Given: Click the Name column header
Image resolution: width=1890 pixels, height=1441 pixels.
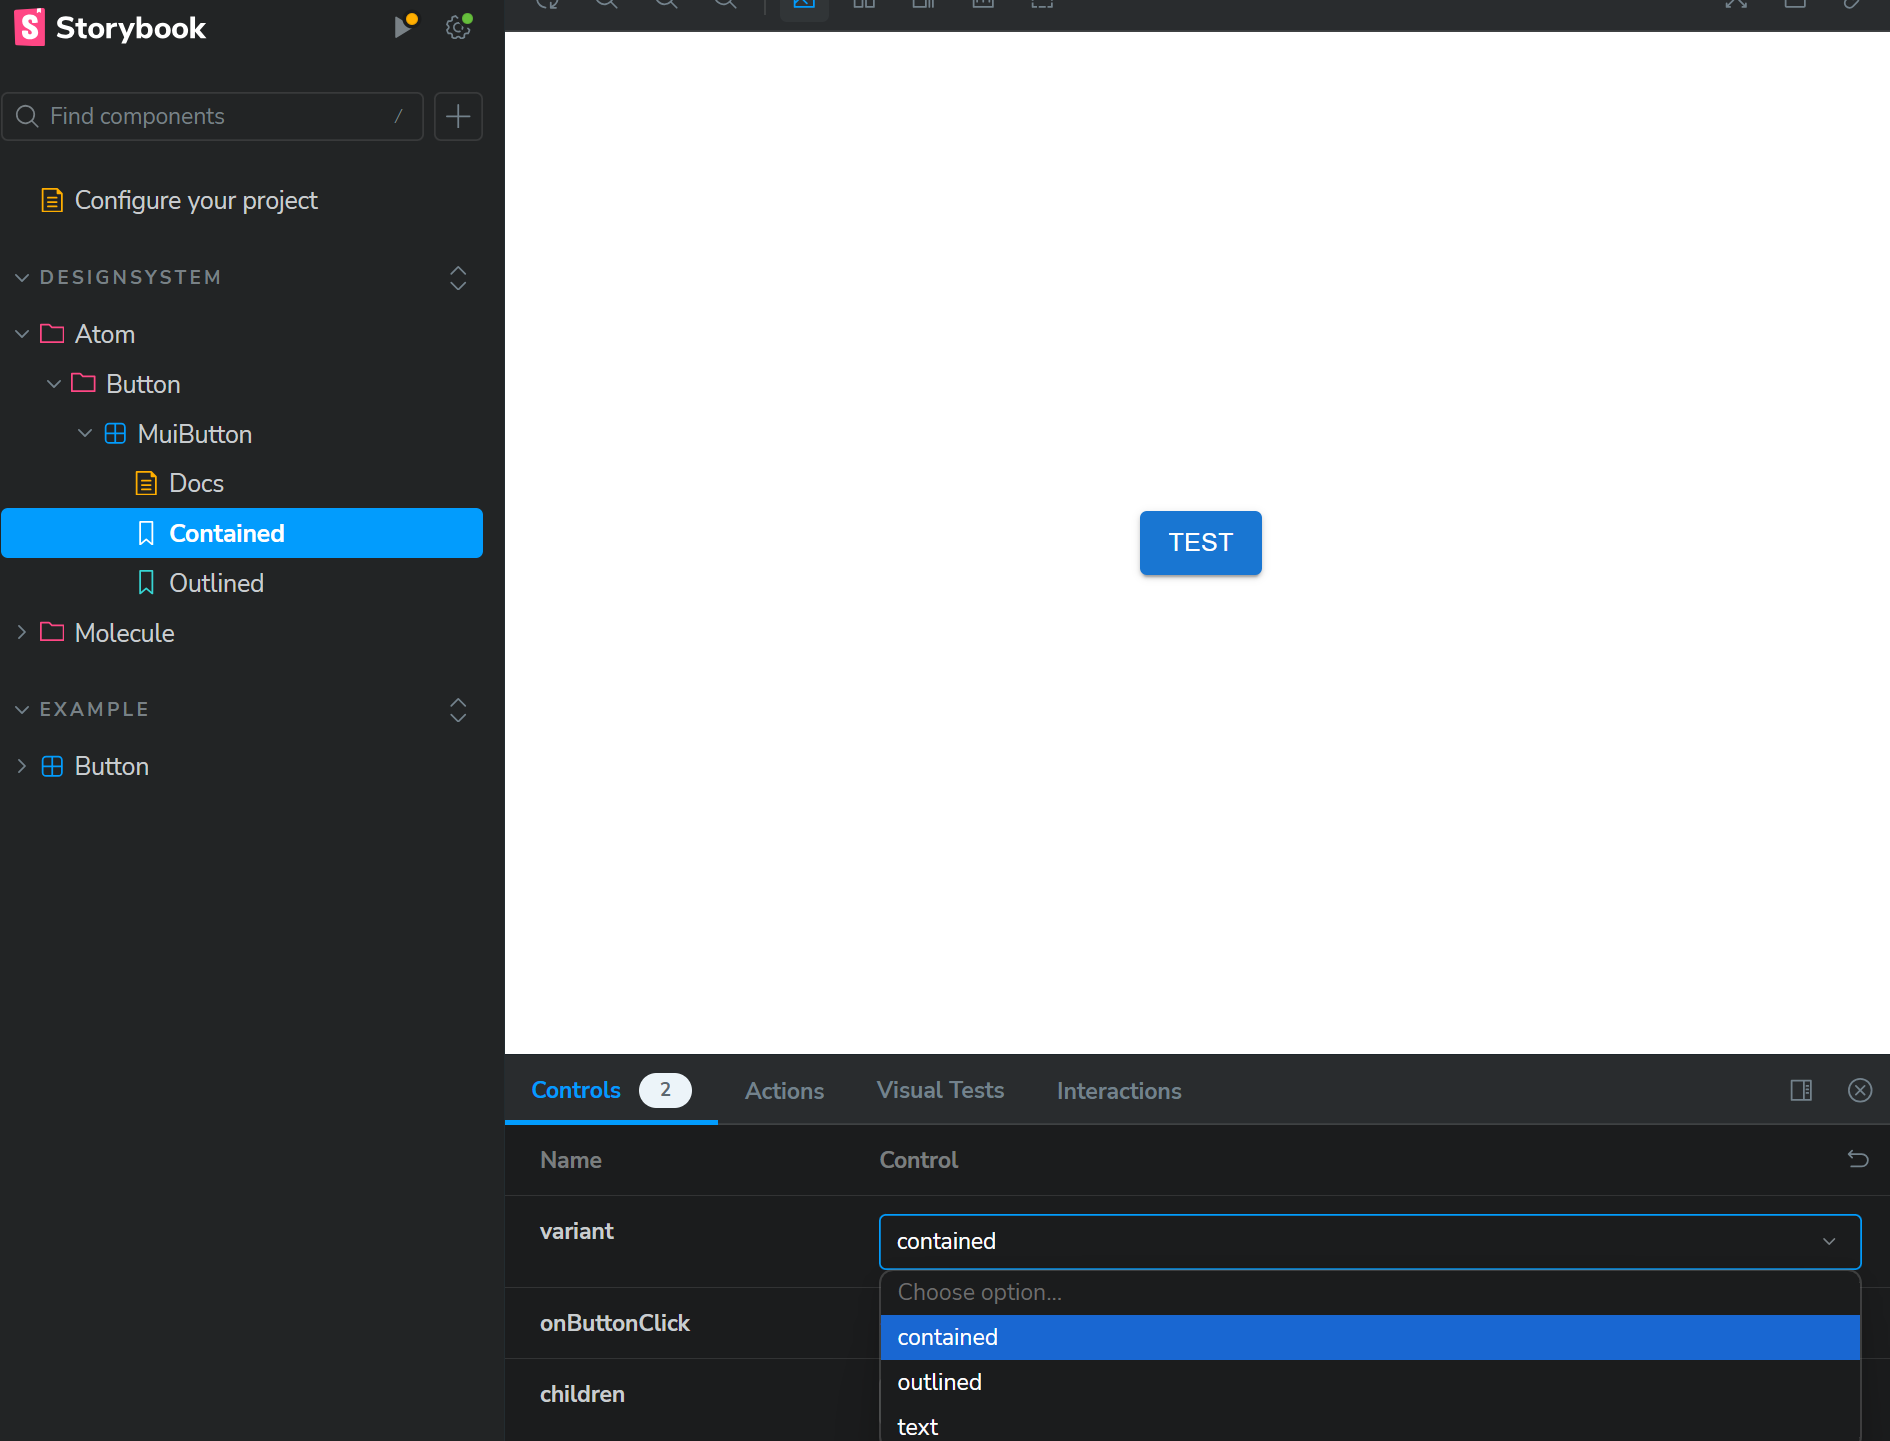Looking at the screenshot, I should (571, 1160).
